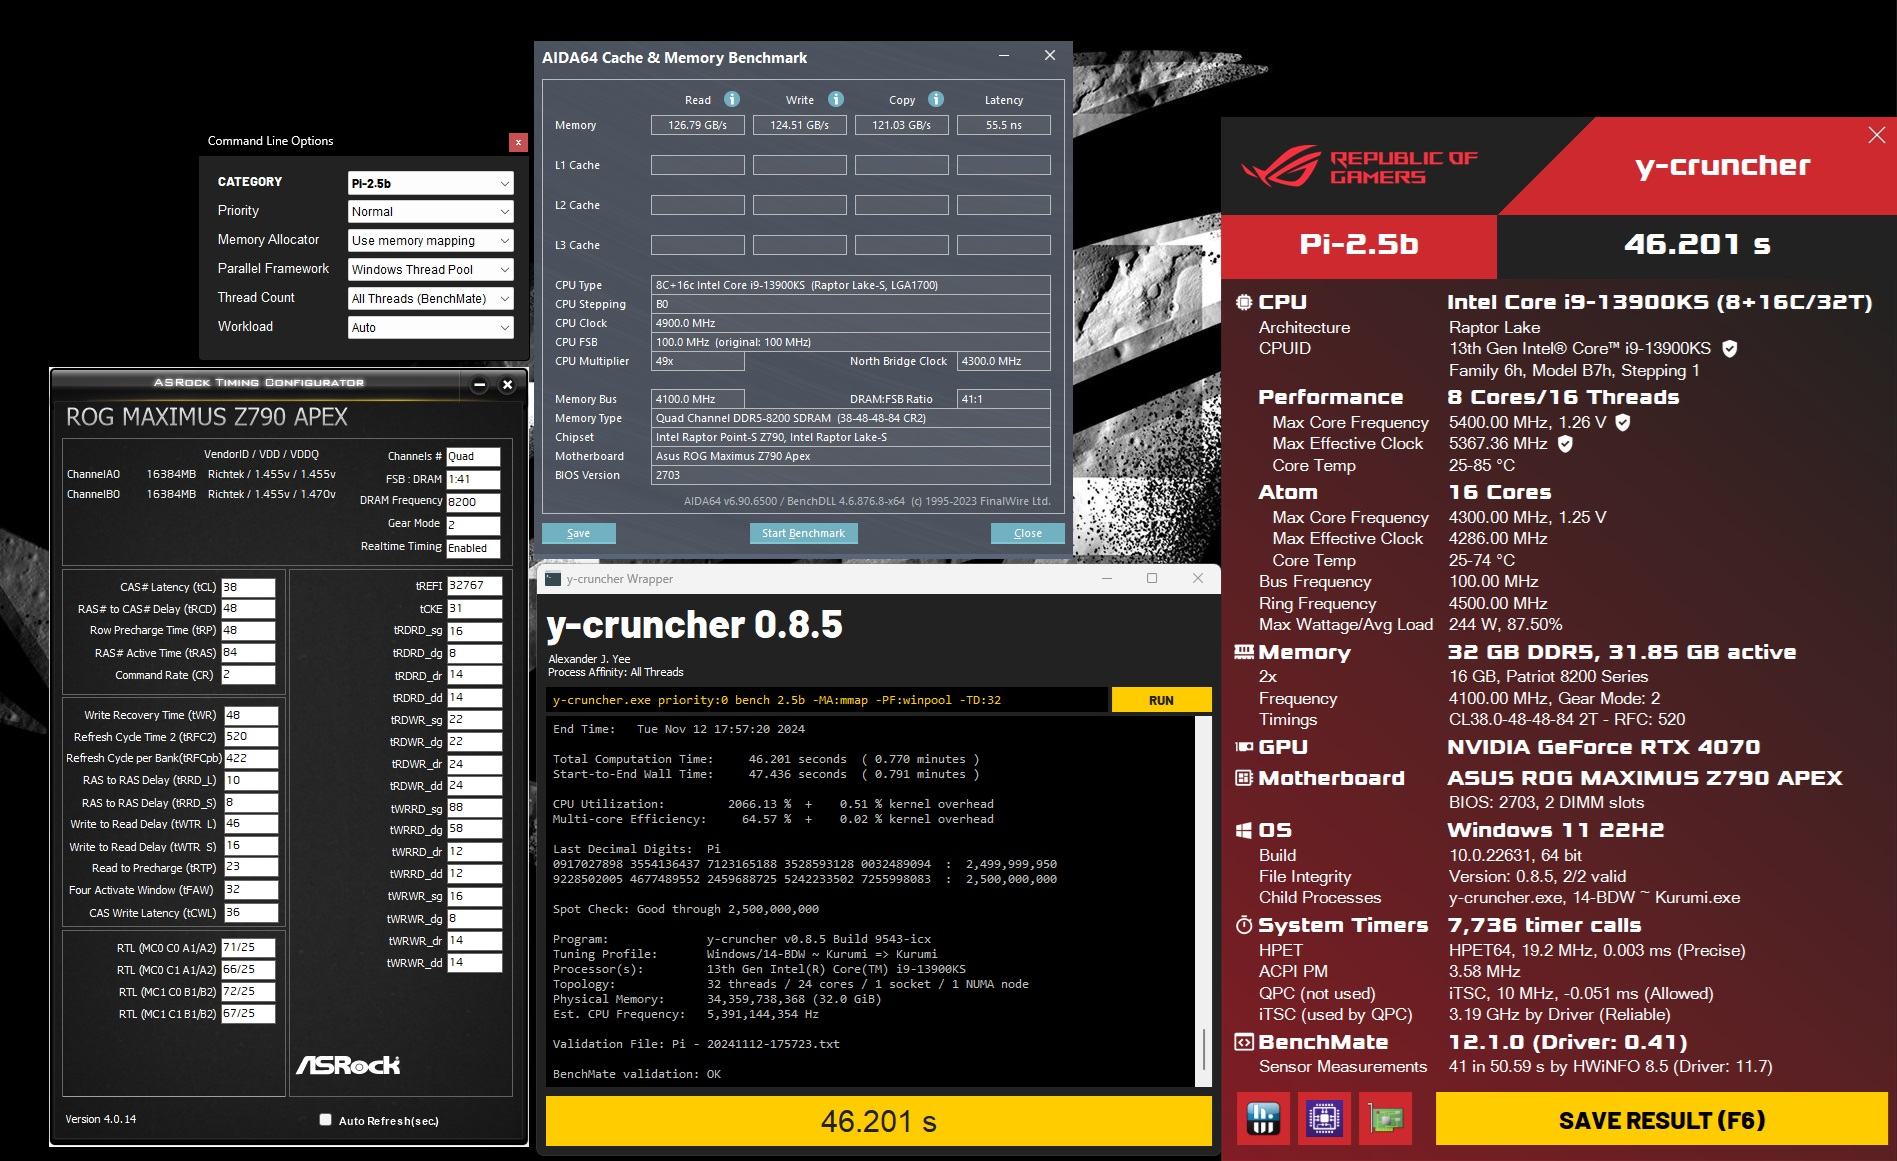The width and height of the screenshot is (1897, 1161).
Task: Click the Command Rate (CR) field
Action: click(x=248, y=675)
